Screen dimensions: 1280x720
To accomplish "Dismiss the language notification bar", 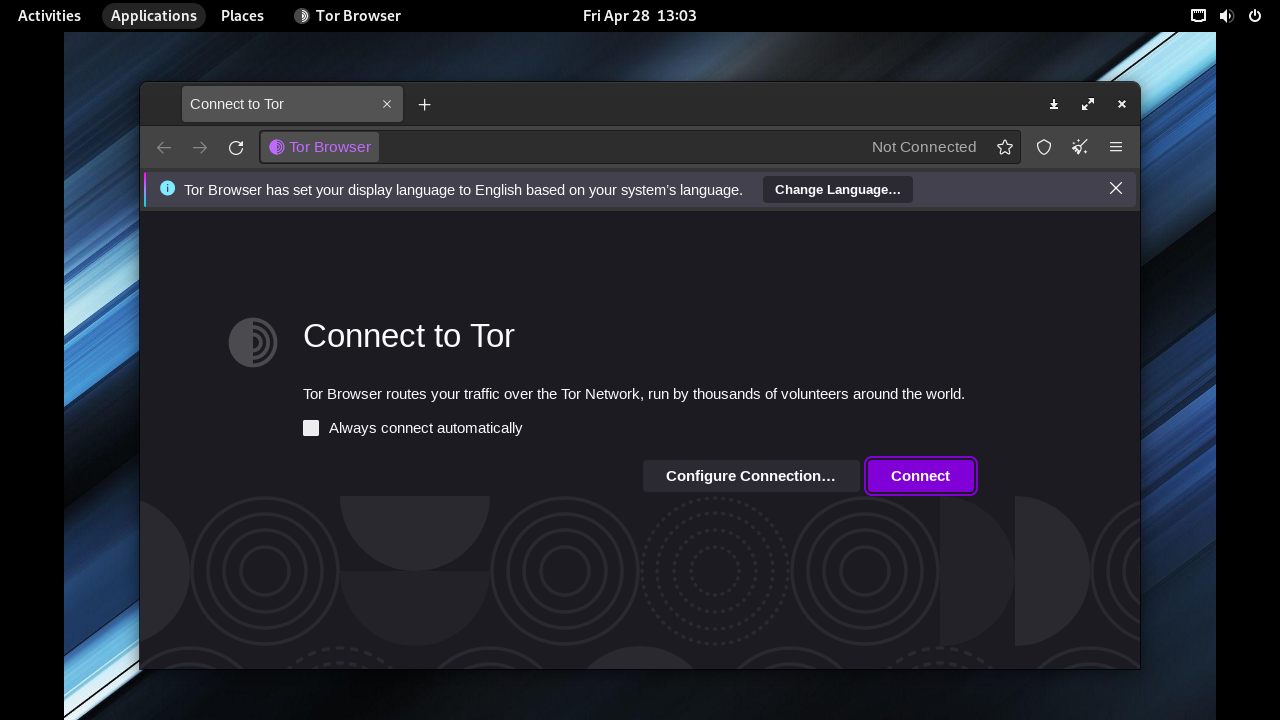I will pos(1116,189).
